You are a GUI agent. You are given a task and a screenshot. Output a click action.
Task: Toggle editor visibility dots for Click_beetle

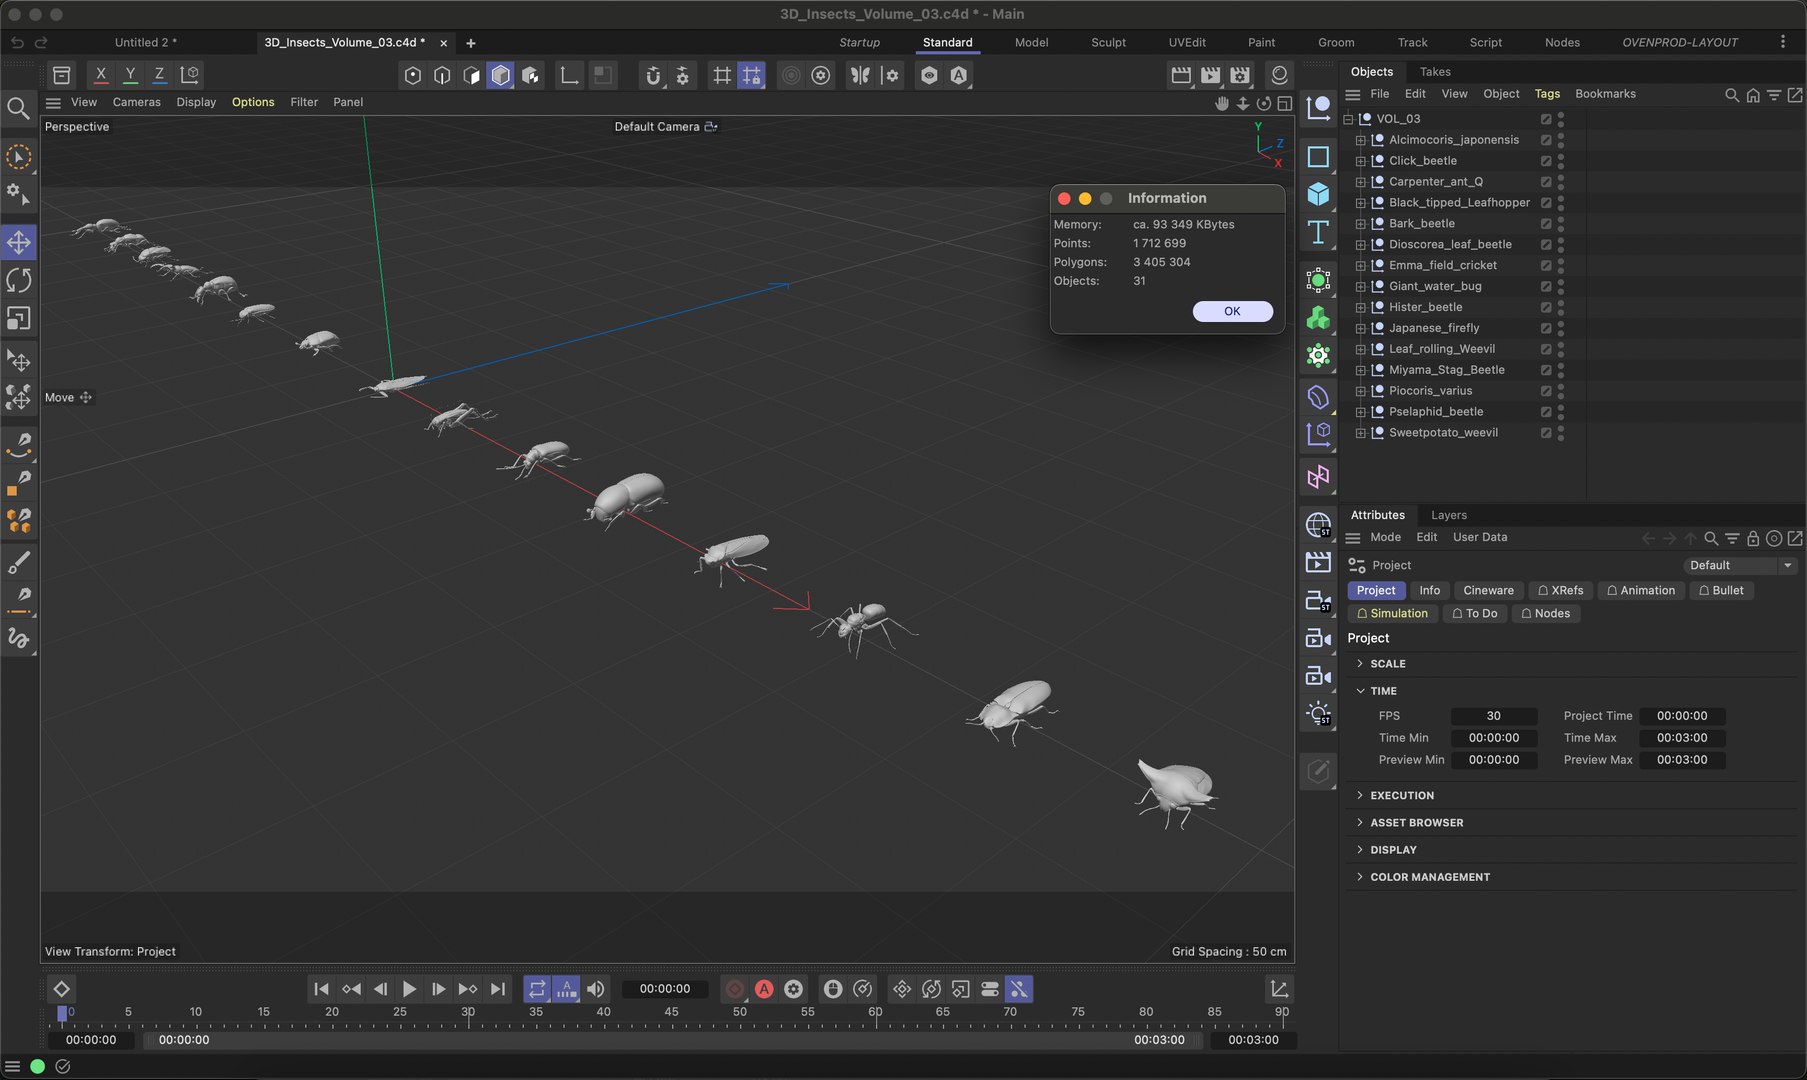click(x=1561, y=161)
